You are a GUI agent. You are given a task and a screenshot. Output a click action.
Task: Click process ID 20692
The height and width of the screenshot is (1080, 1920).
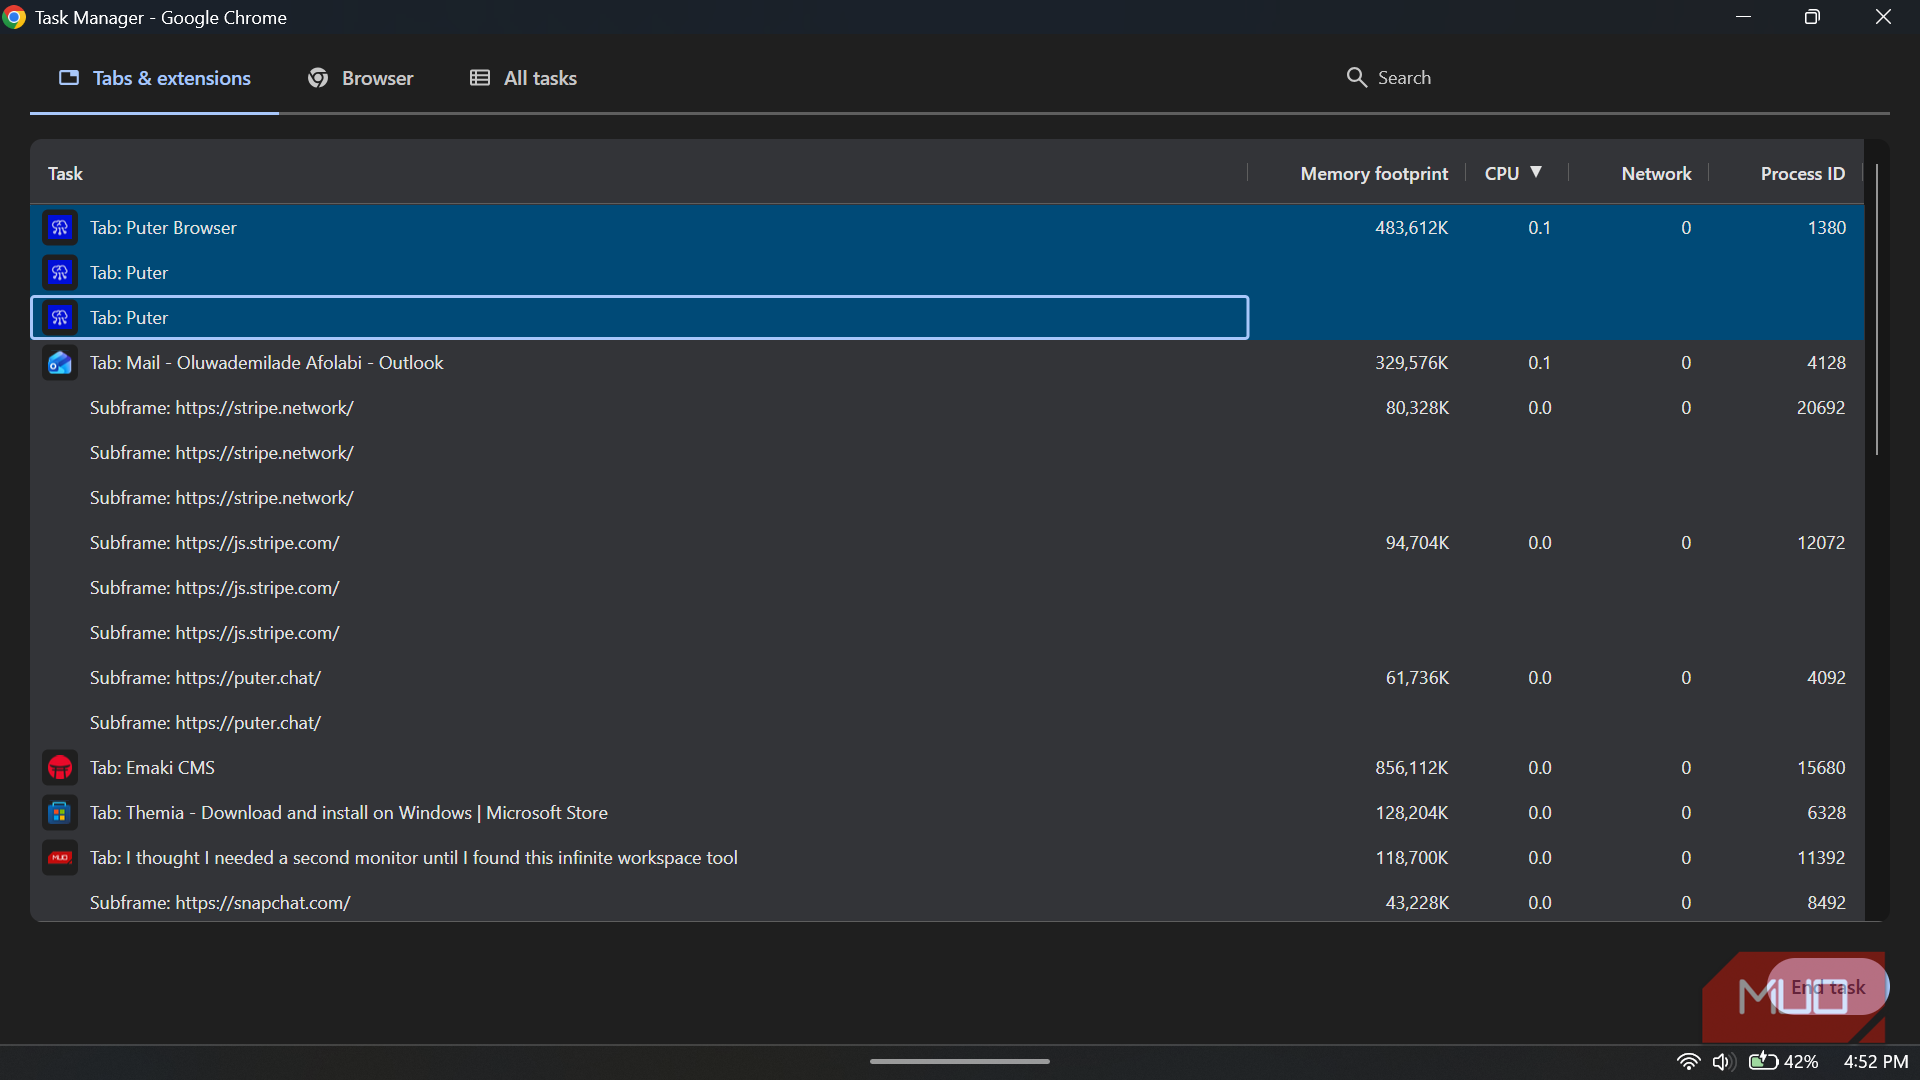(1820, 408)
